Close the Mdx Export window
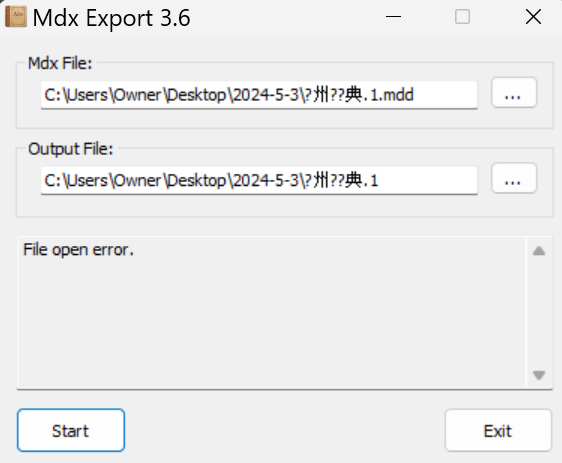562x463 pixels. pyautogui.click(x=533, y=16)
